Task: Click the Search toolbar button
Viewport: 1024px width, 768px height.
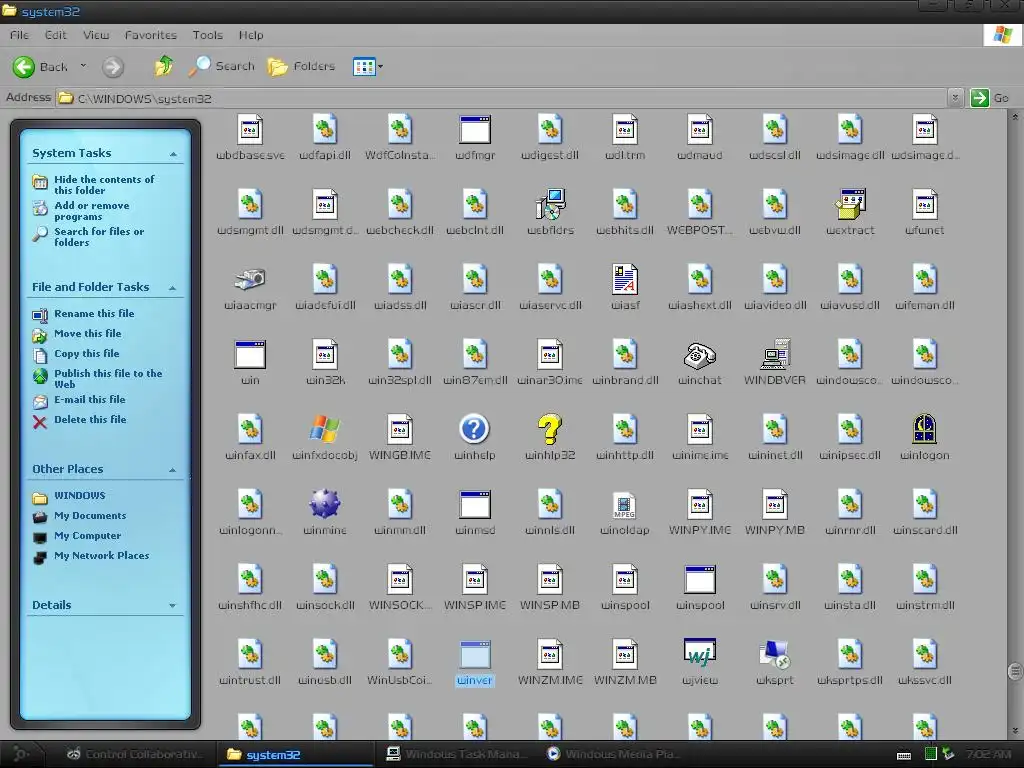Action: point(222,66)
